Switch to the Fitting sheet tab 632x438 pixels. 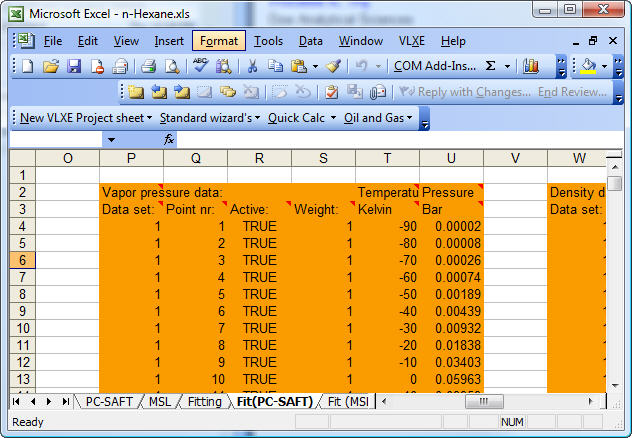click(x=205, y=402)
